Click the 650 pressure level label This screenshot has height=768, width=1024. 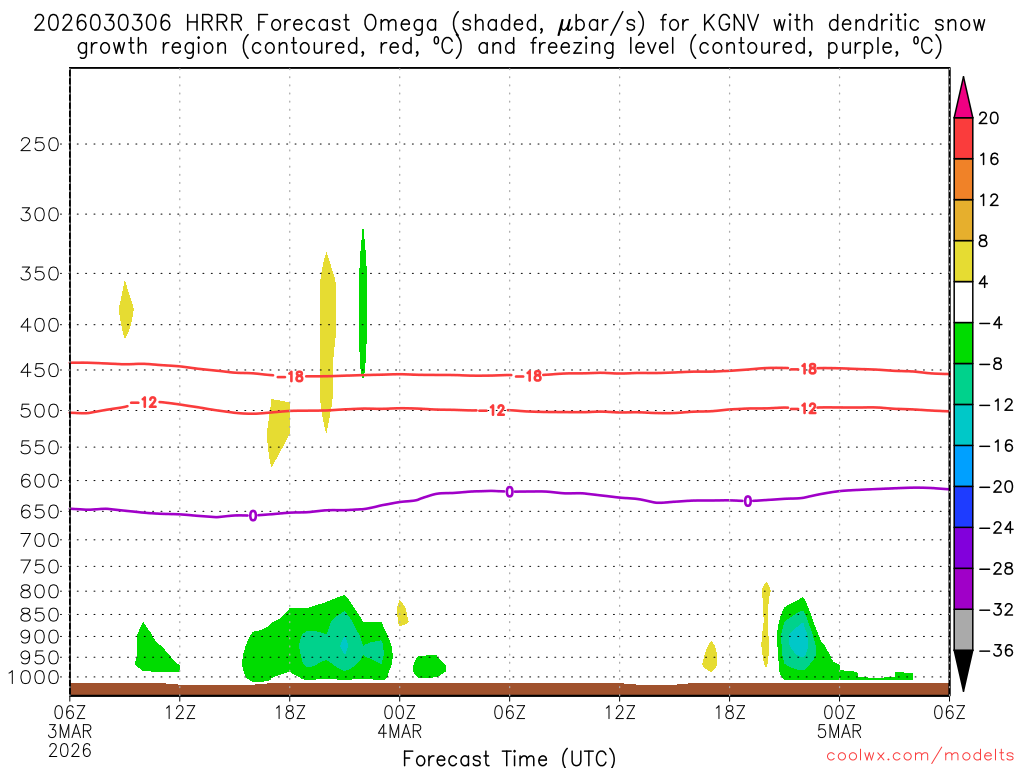pyautogui.click(x=40, y=511)
